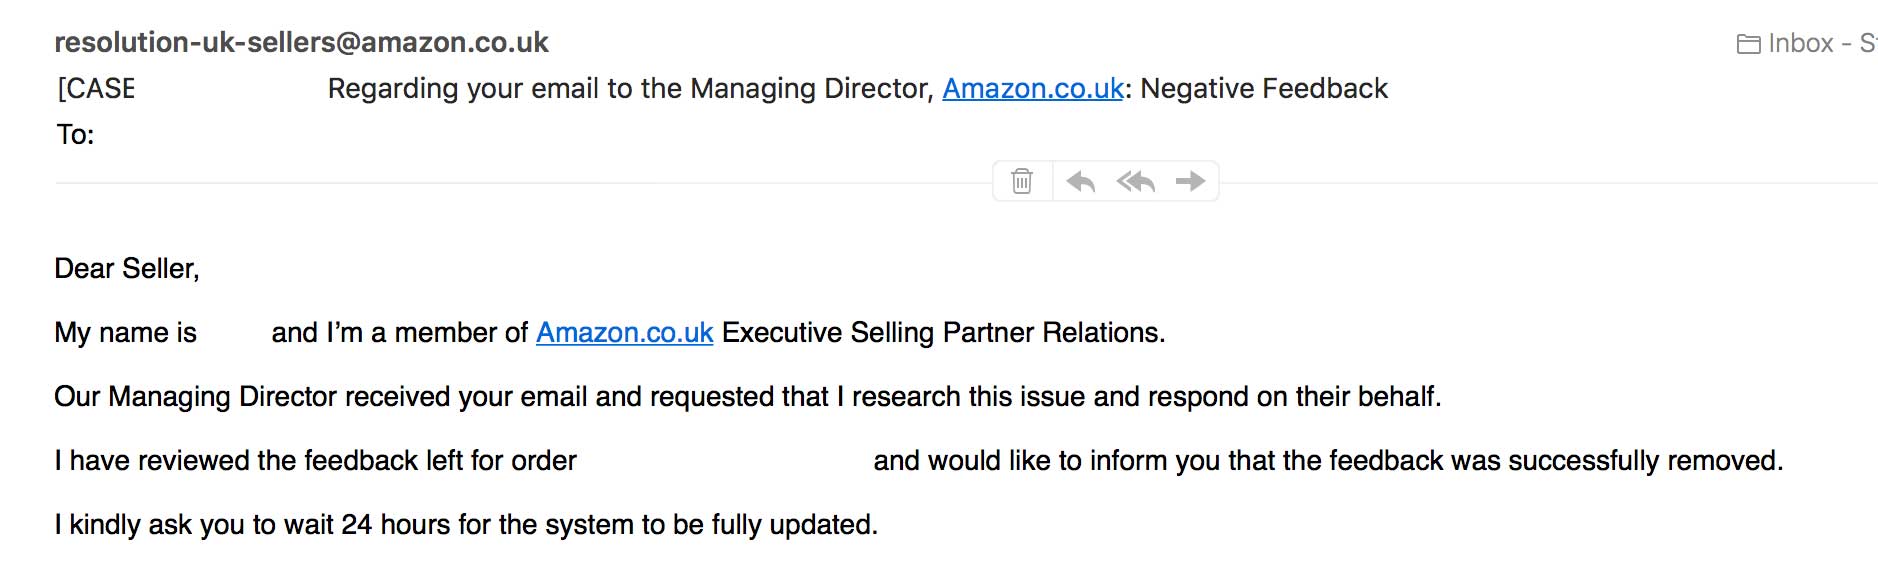Viewport: 1878px width, 564px height.
Task: Delete this email with the trash icon
Action: tap(1022, 181)
